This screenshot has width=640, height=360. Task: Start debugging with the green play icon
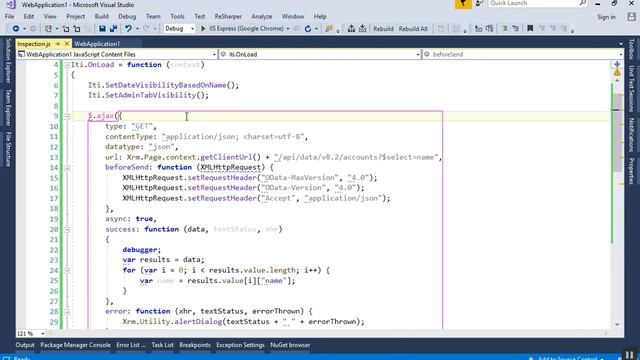coord(203,29)
